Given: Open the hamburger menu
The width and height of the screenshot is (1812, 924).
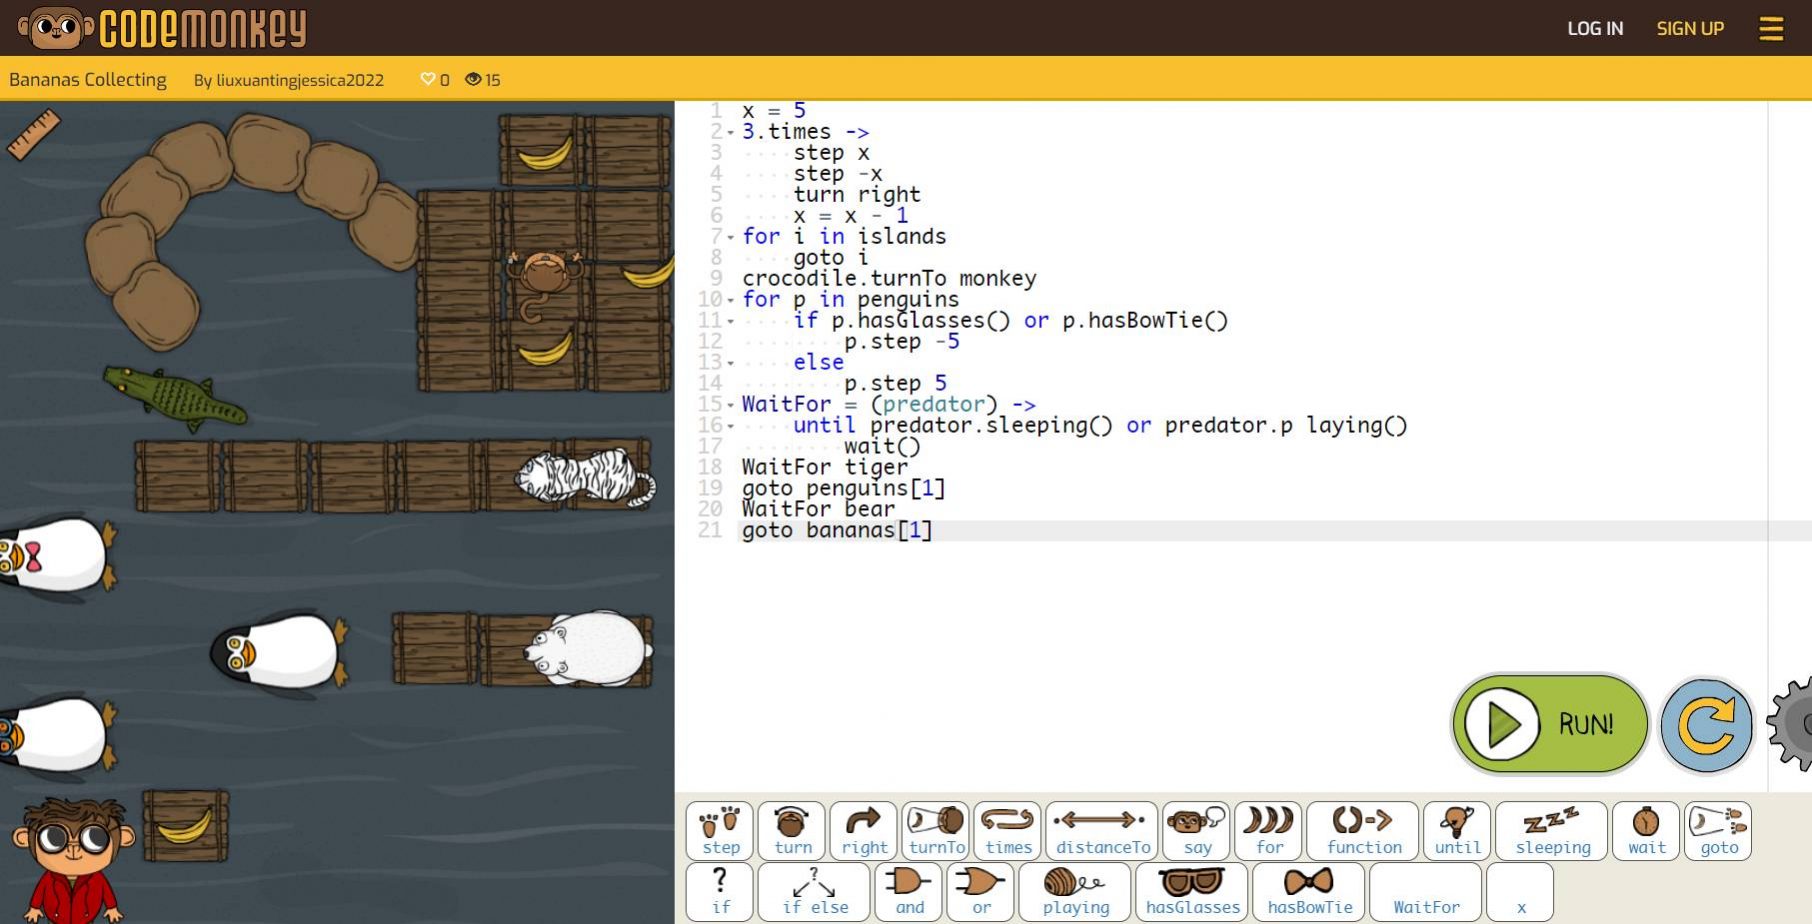Looking at the screenshot, I should (1771, 28).
